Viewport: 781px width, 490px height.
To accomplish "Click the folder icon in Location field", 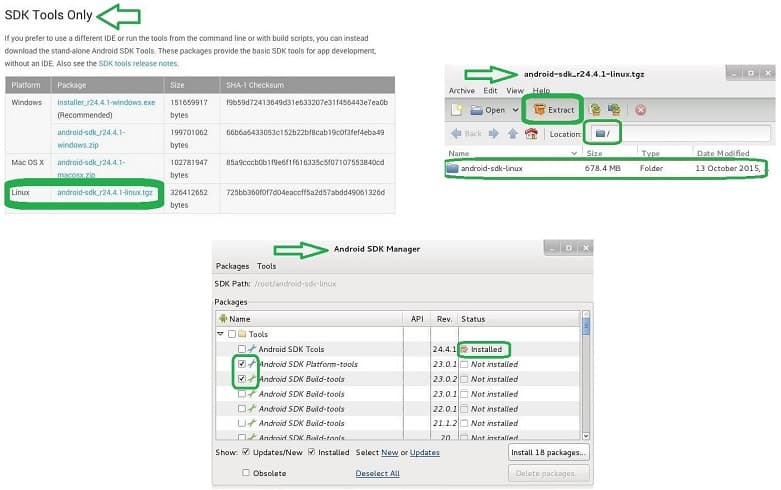I will click(x=600, y=133).
